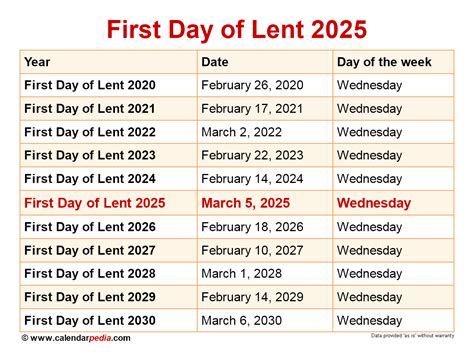474x362 pixels.
Task: Click the date March 2, 2022
Action: click(x=241, y=132)
